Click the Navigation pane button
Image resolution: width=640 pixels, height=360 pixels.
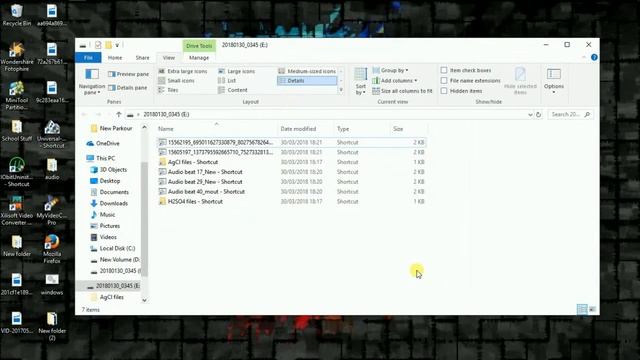click(x=91, y=82)
